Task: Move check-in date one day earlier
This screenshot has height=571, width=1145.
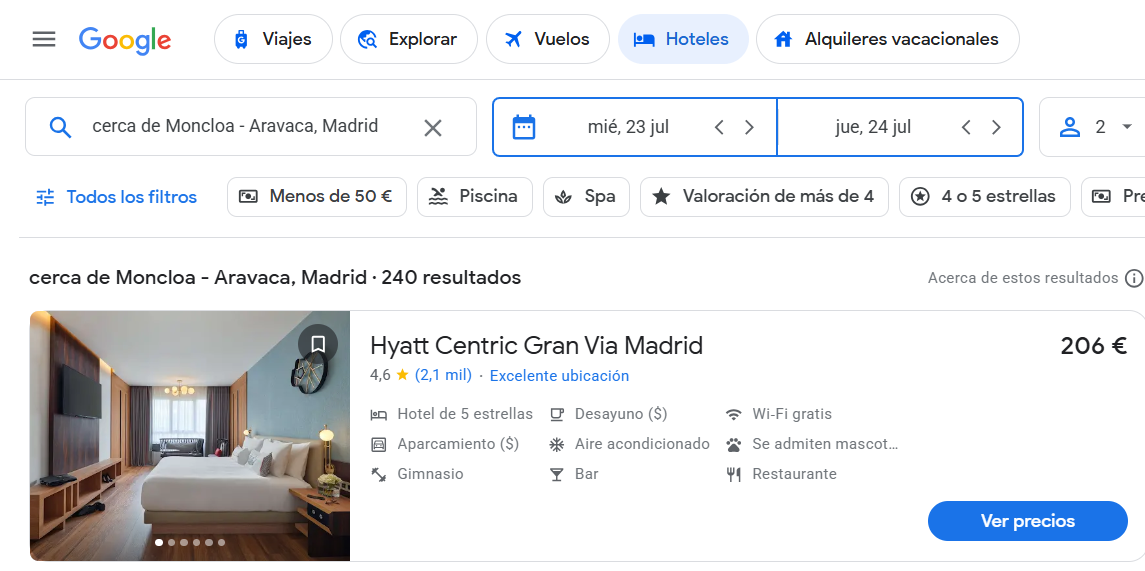Action: (x=719, y=127)
